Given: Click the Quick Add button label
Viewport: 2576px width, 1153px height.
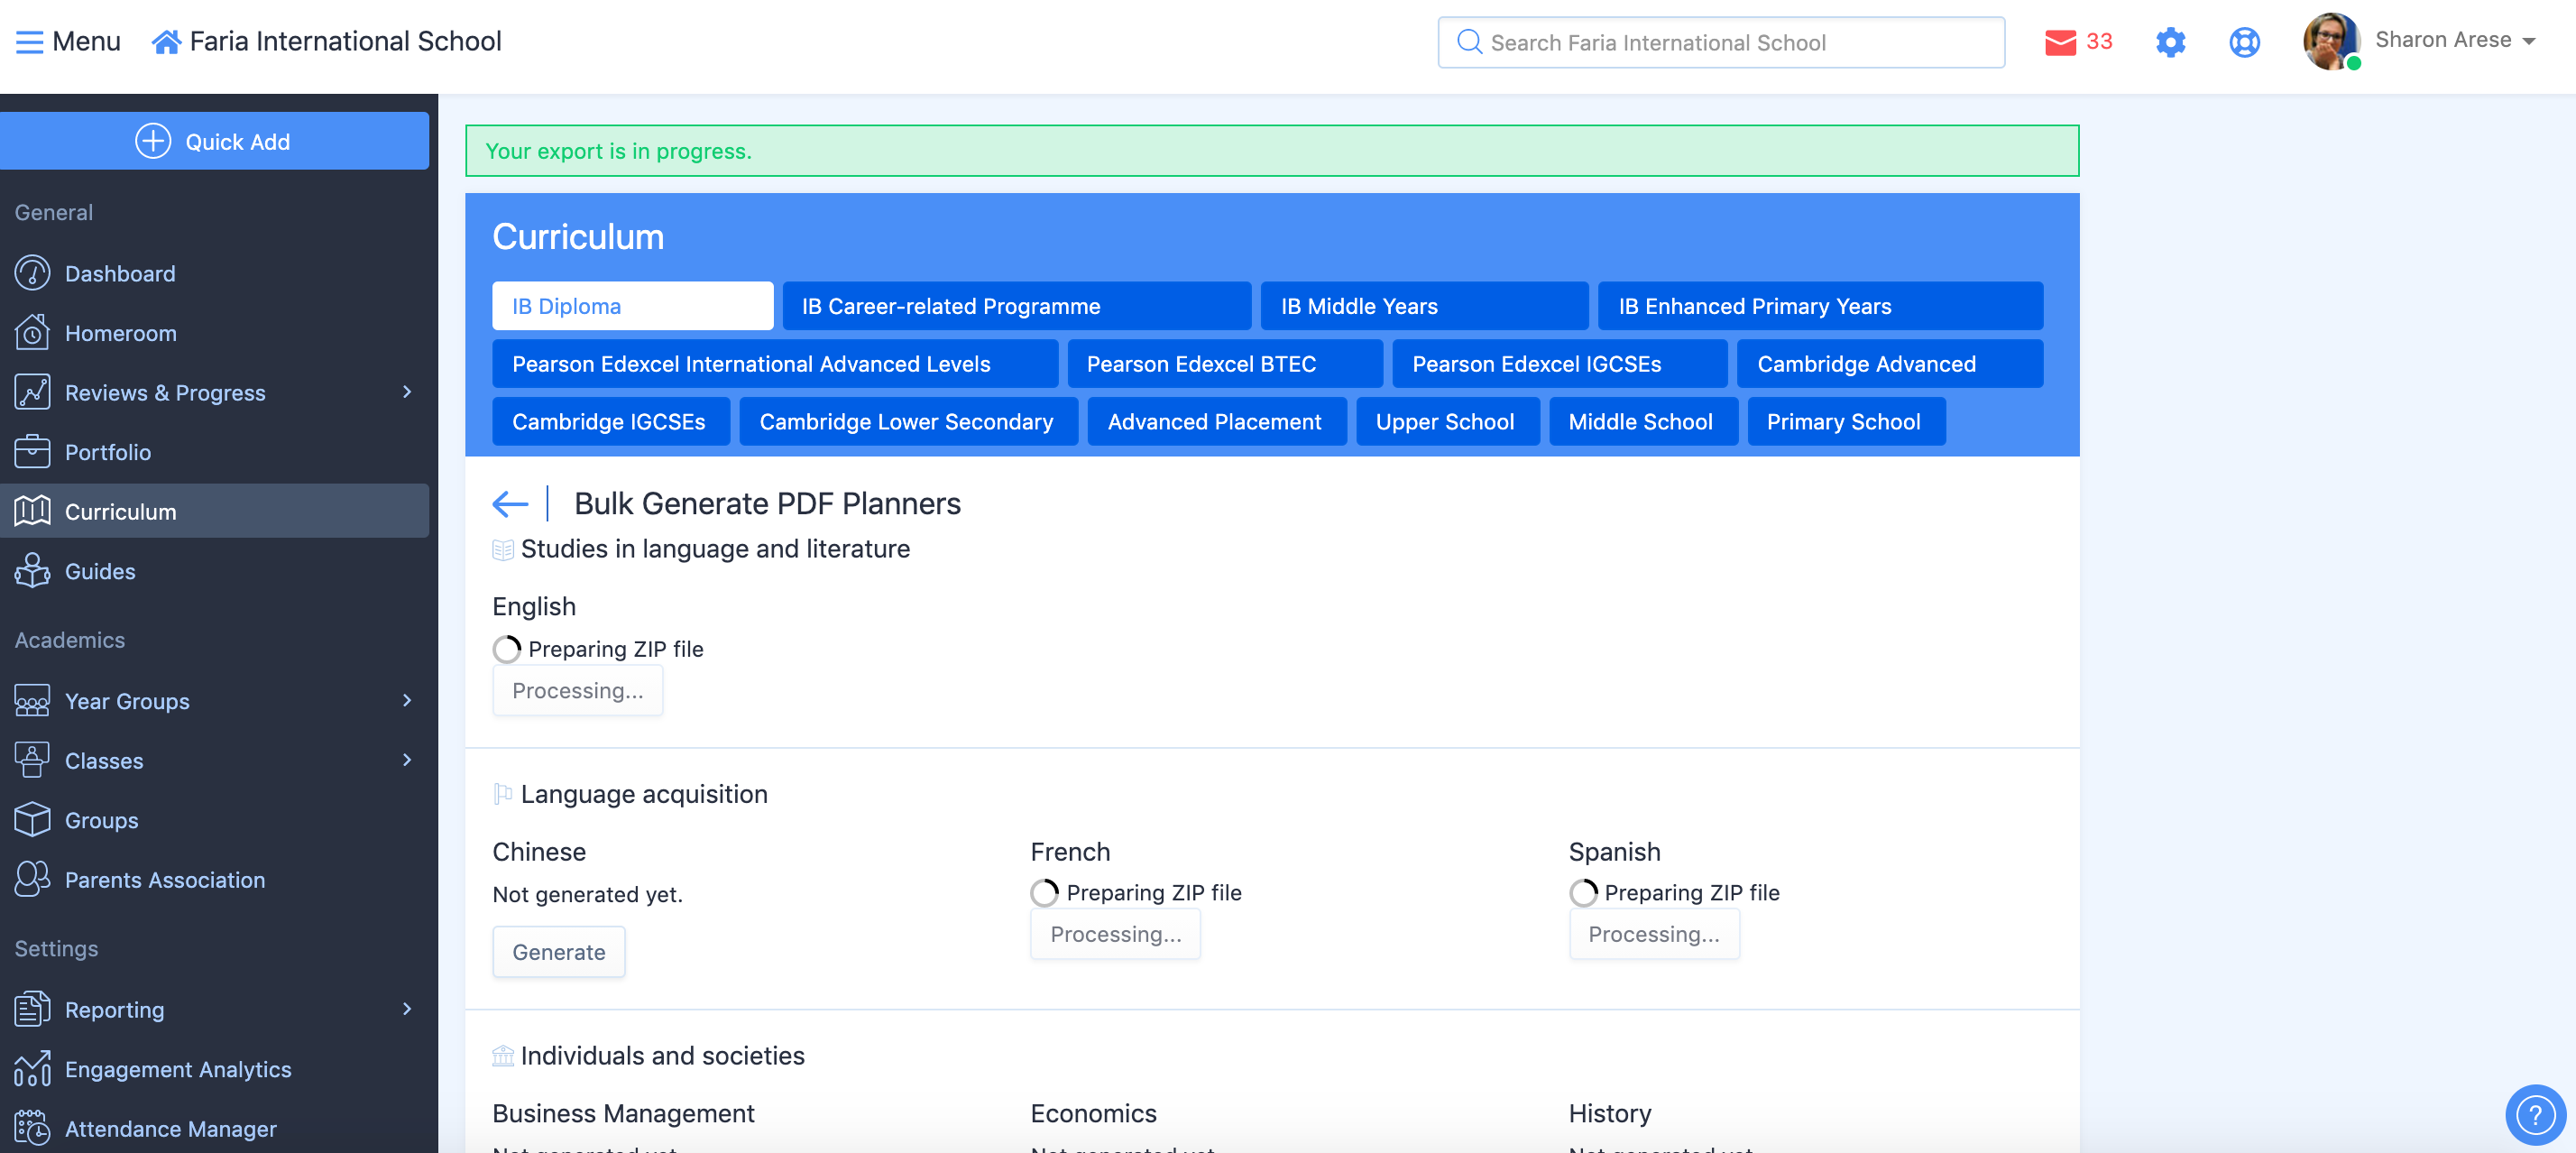Looking at the screenshot, I should (x=238, y=142).
